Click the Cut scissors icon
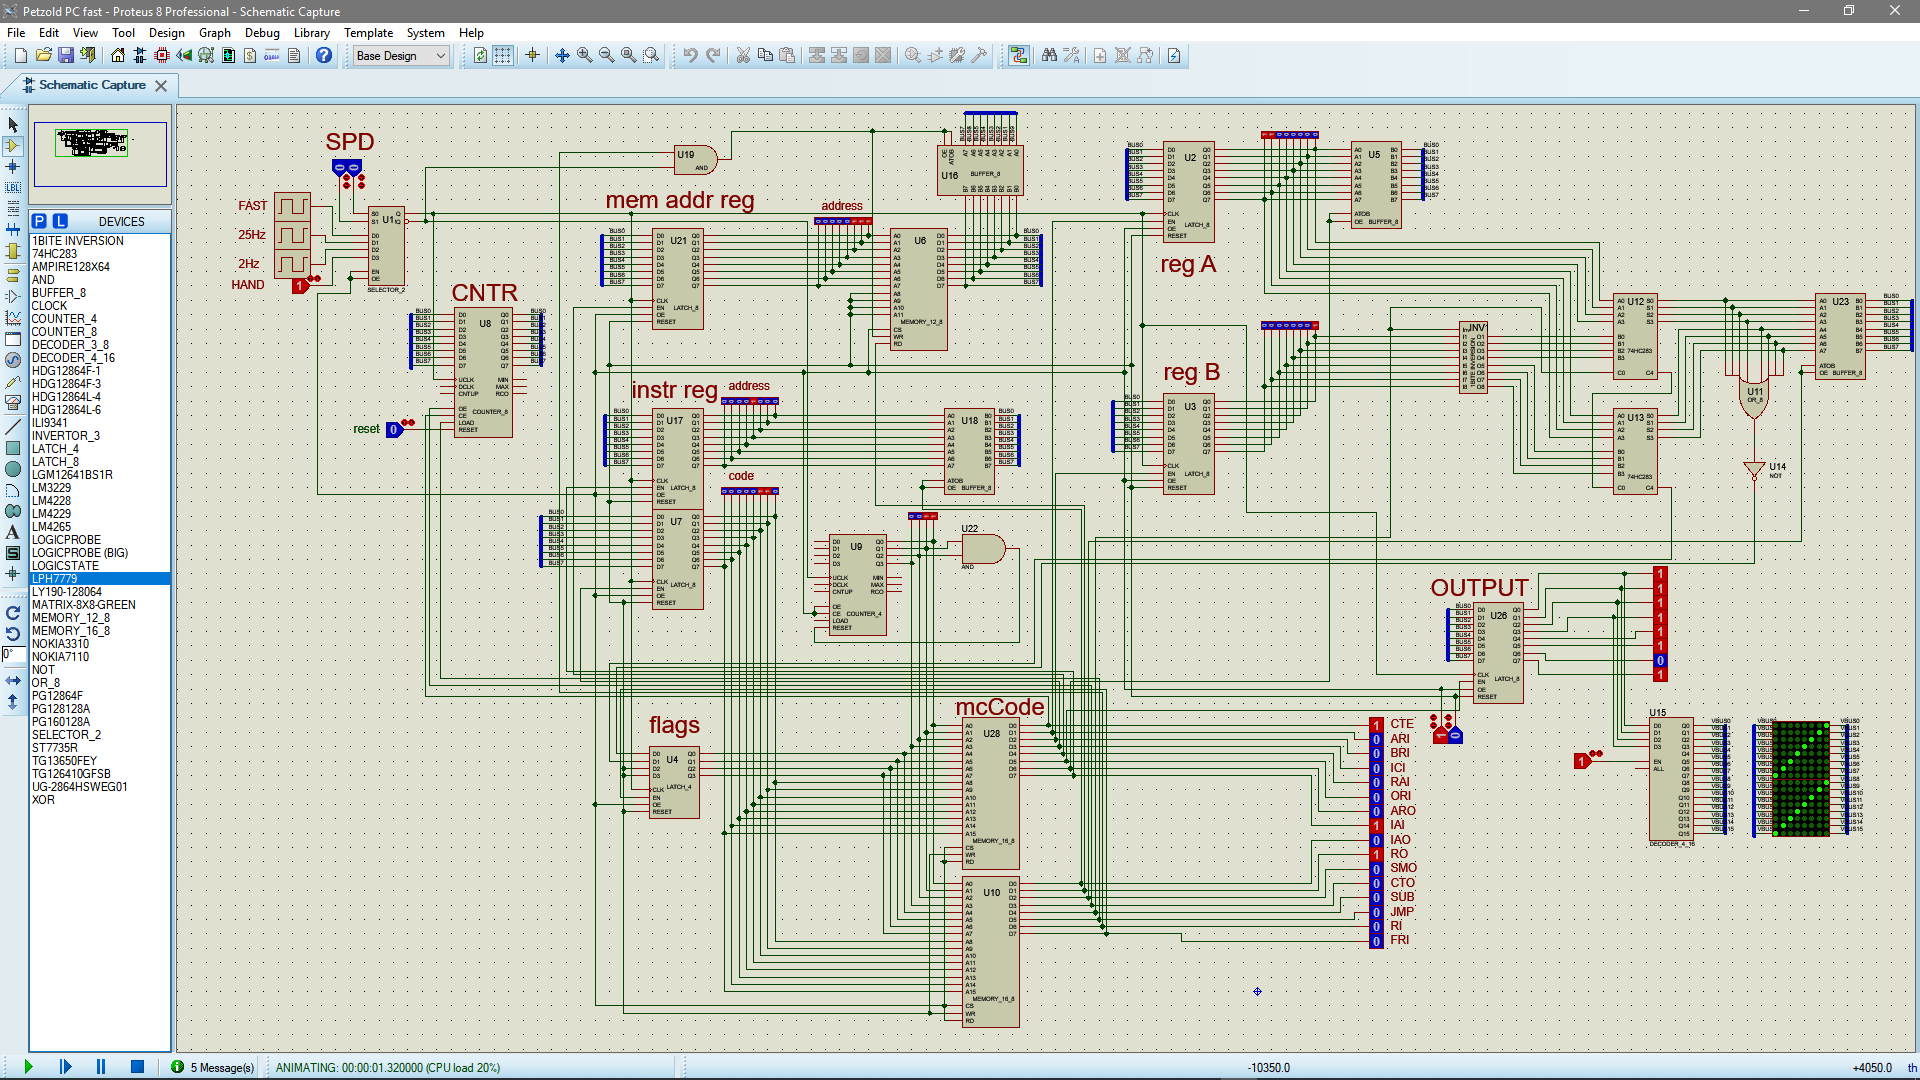 [743, 56]
